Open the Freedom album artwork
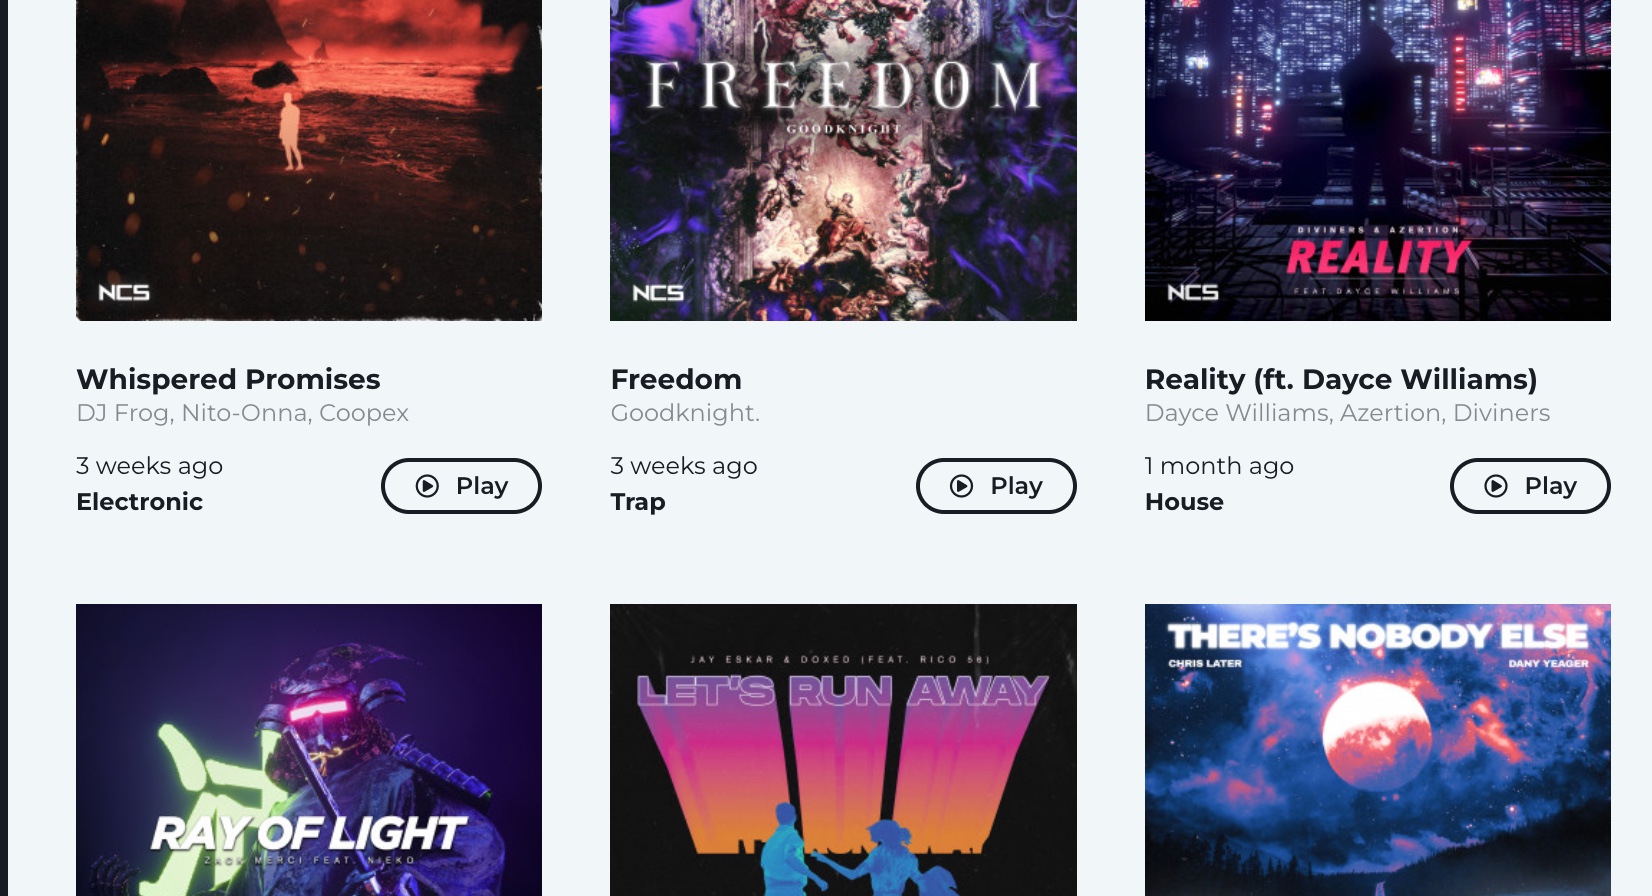1652x896 pixels. pos(843,160)
